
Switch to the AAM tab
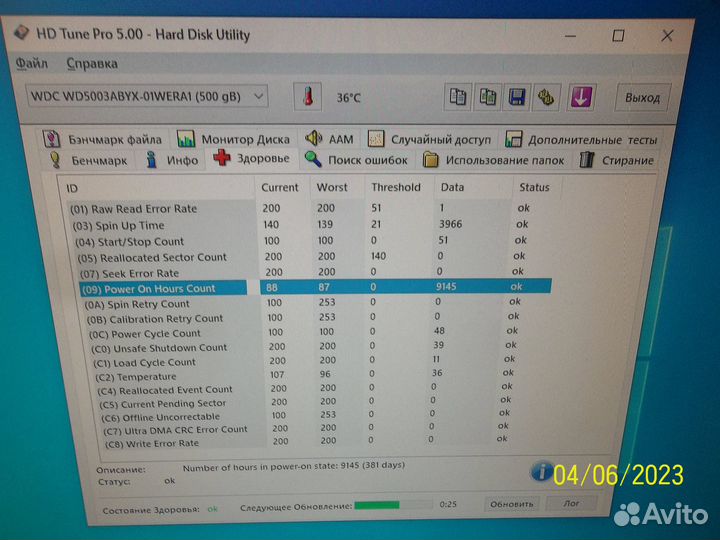pos(330,139)
